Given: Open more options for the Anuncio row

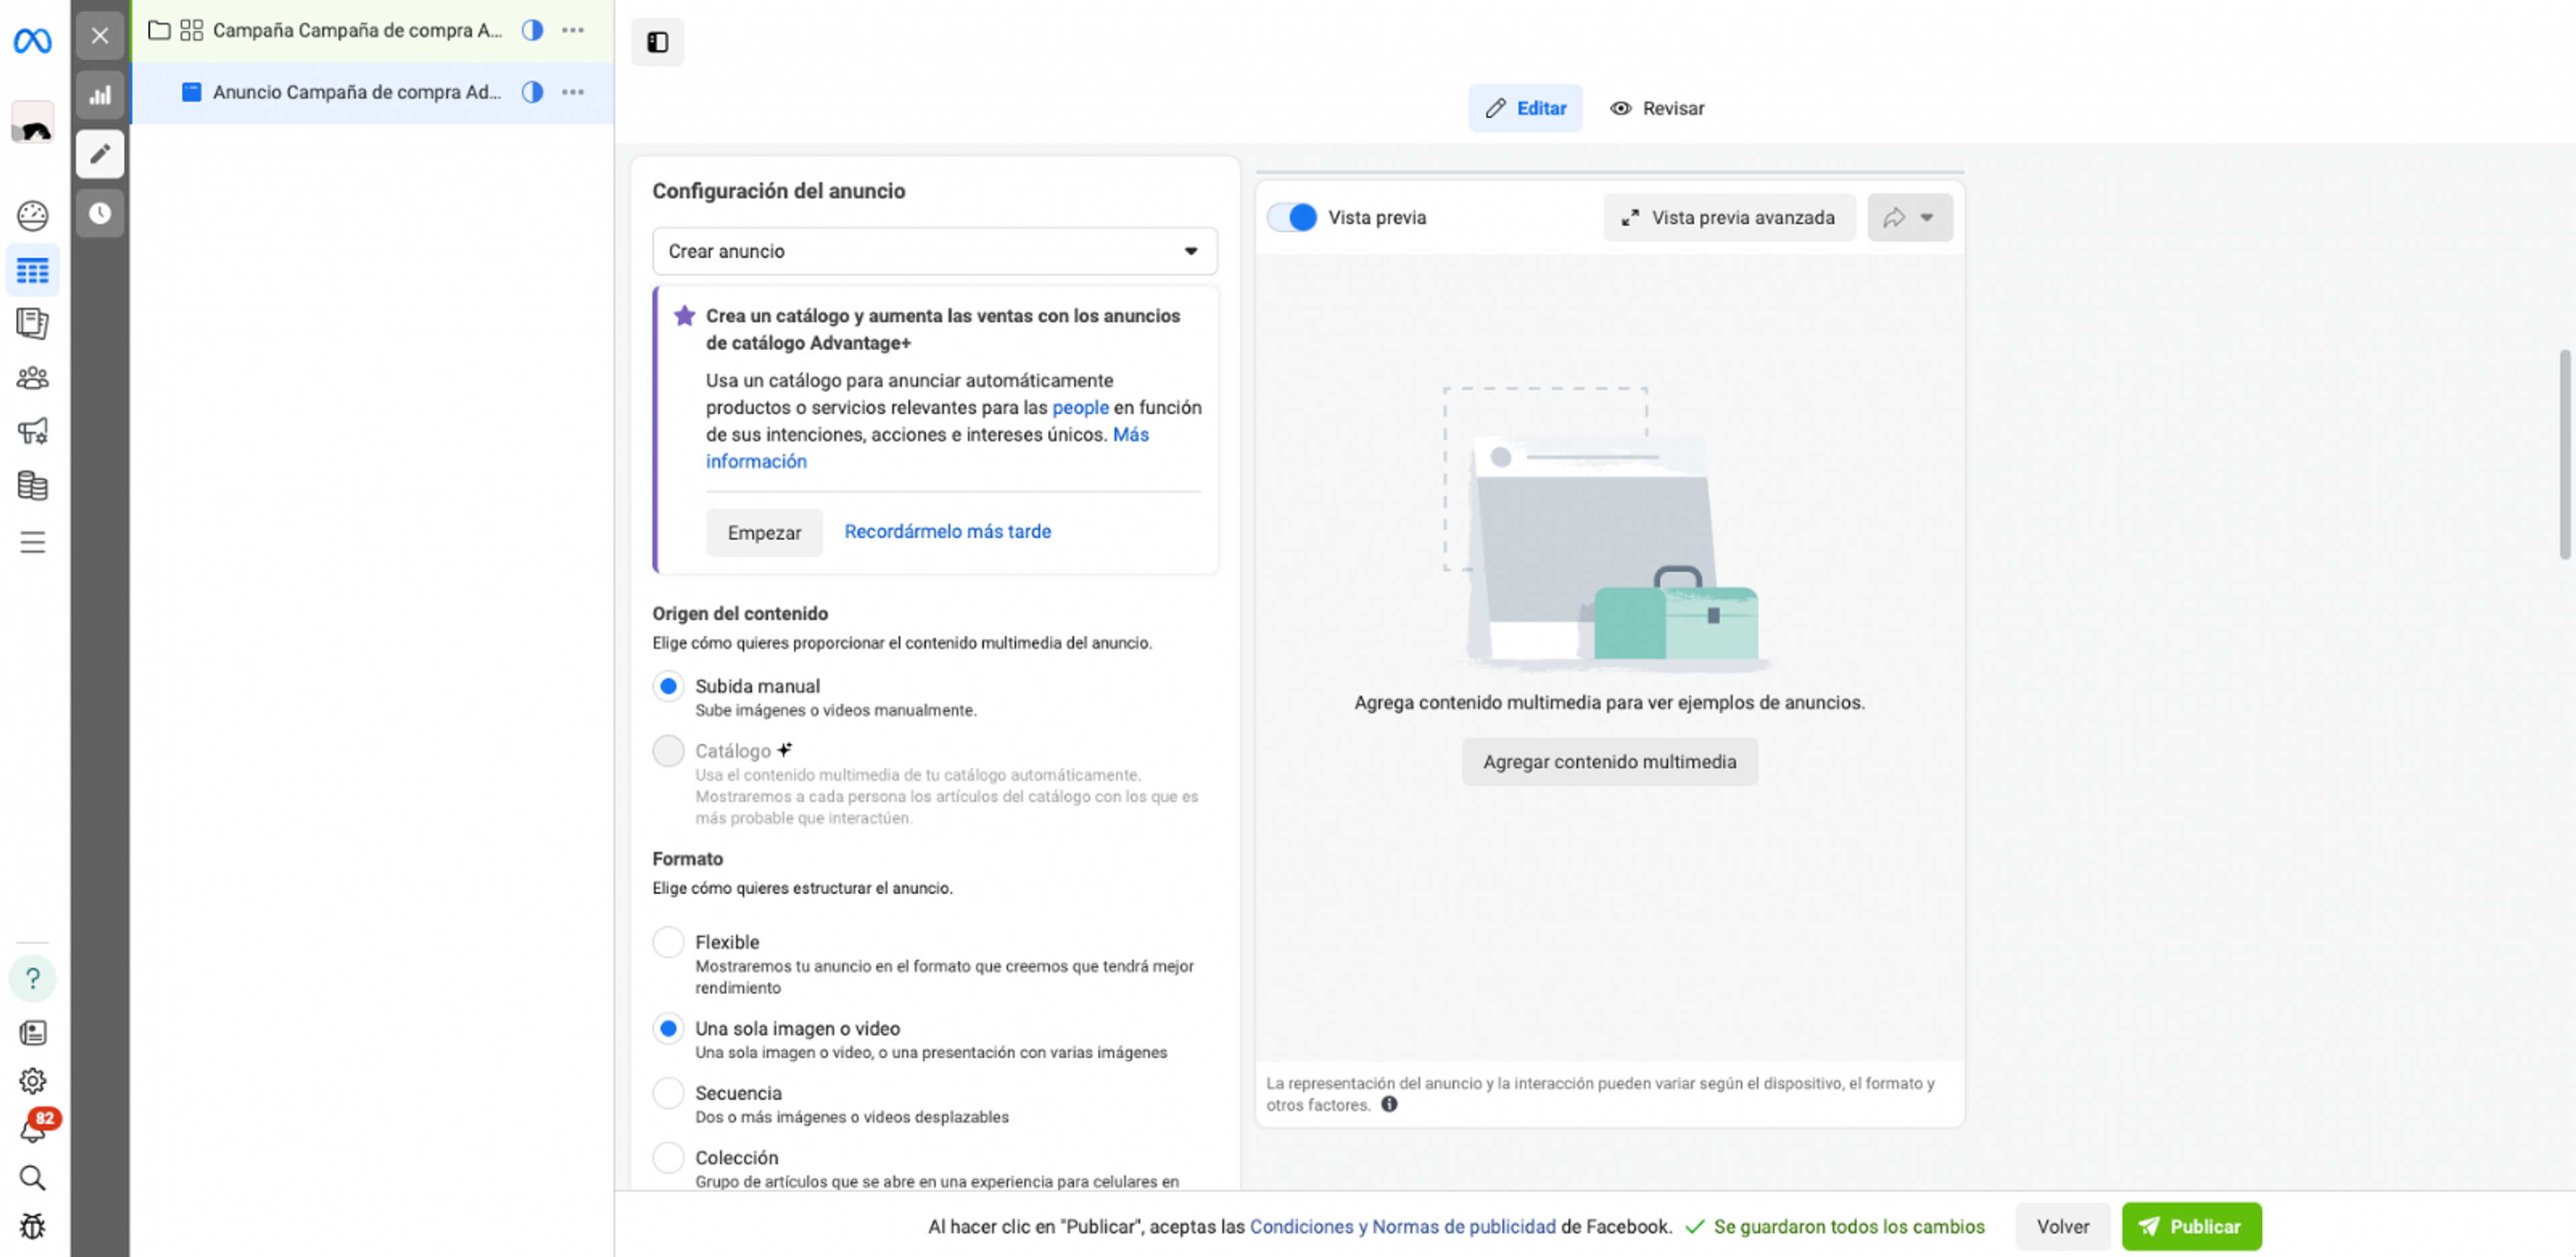Looking at the screenshot, I should 573,92.
